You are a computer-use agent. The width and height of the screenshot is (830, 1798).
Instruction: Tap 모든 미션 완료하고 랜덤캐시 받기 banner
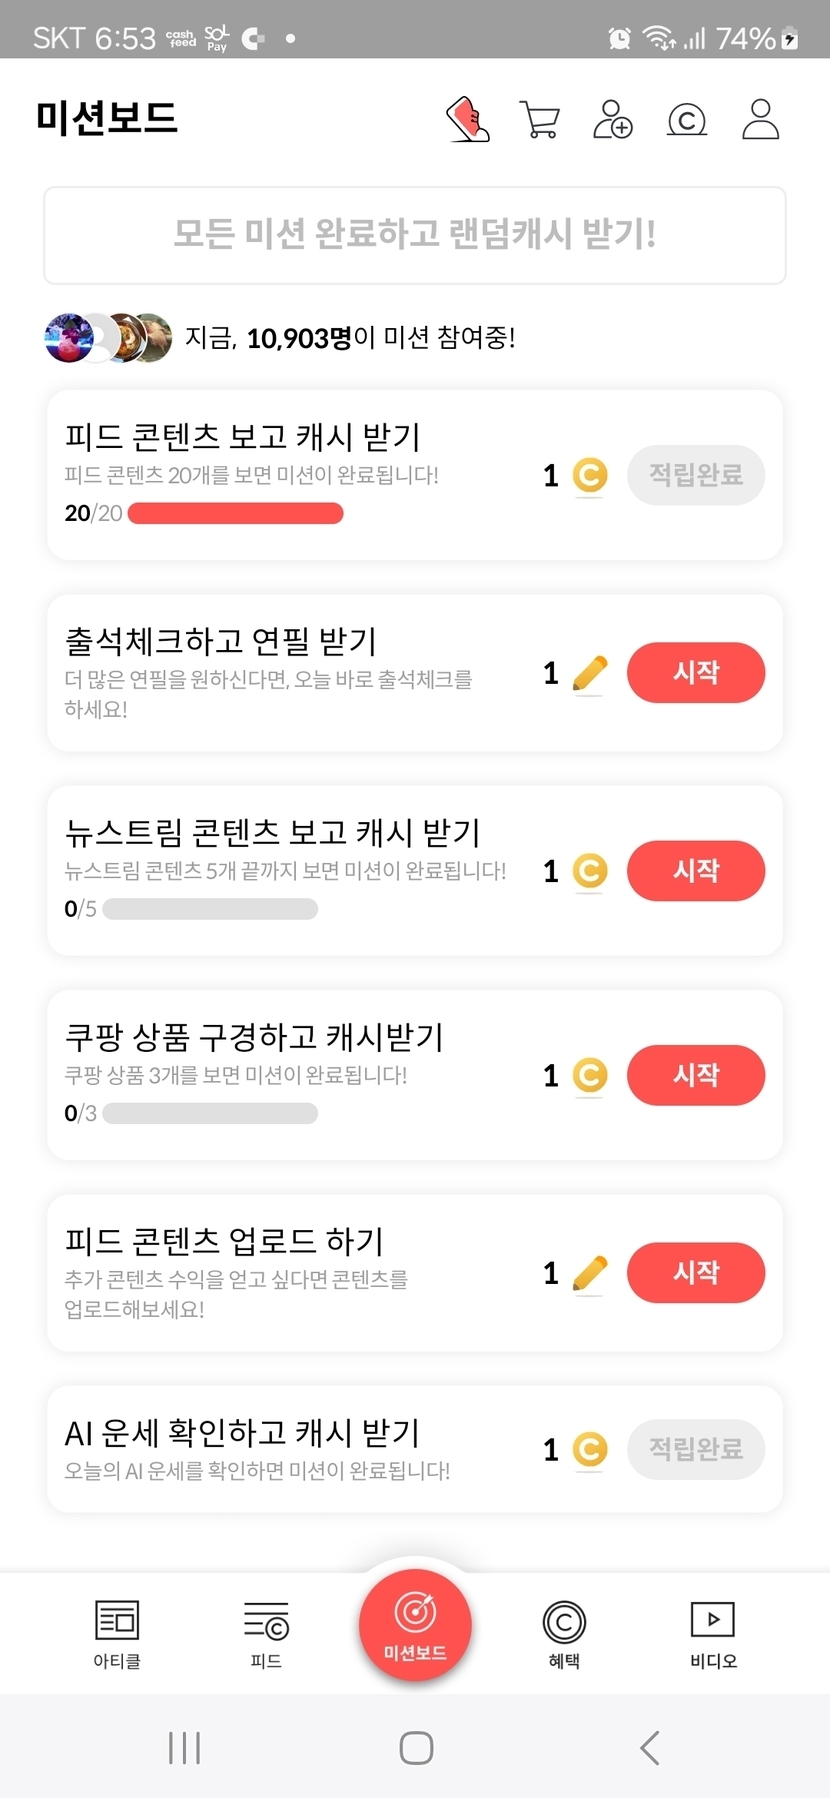(x=415, y=235)
